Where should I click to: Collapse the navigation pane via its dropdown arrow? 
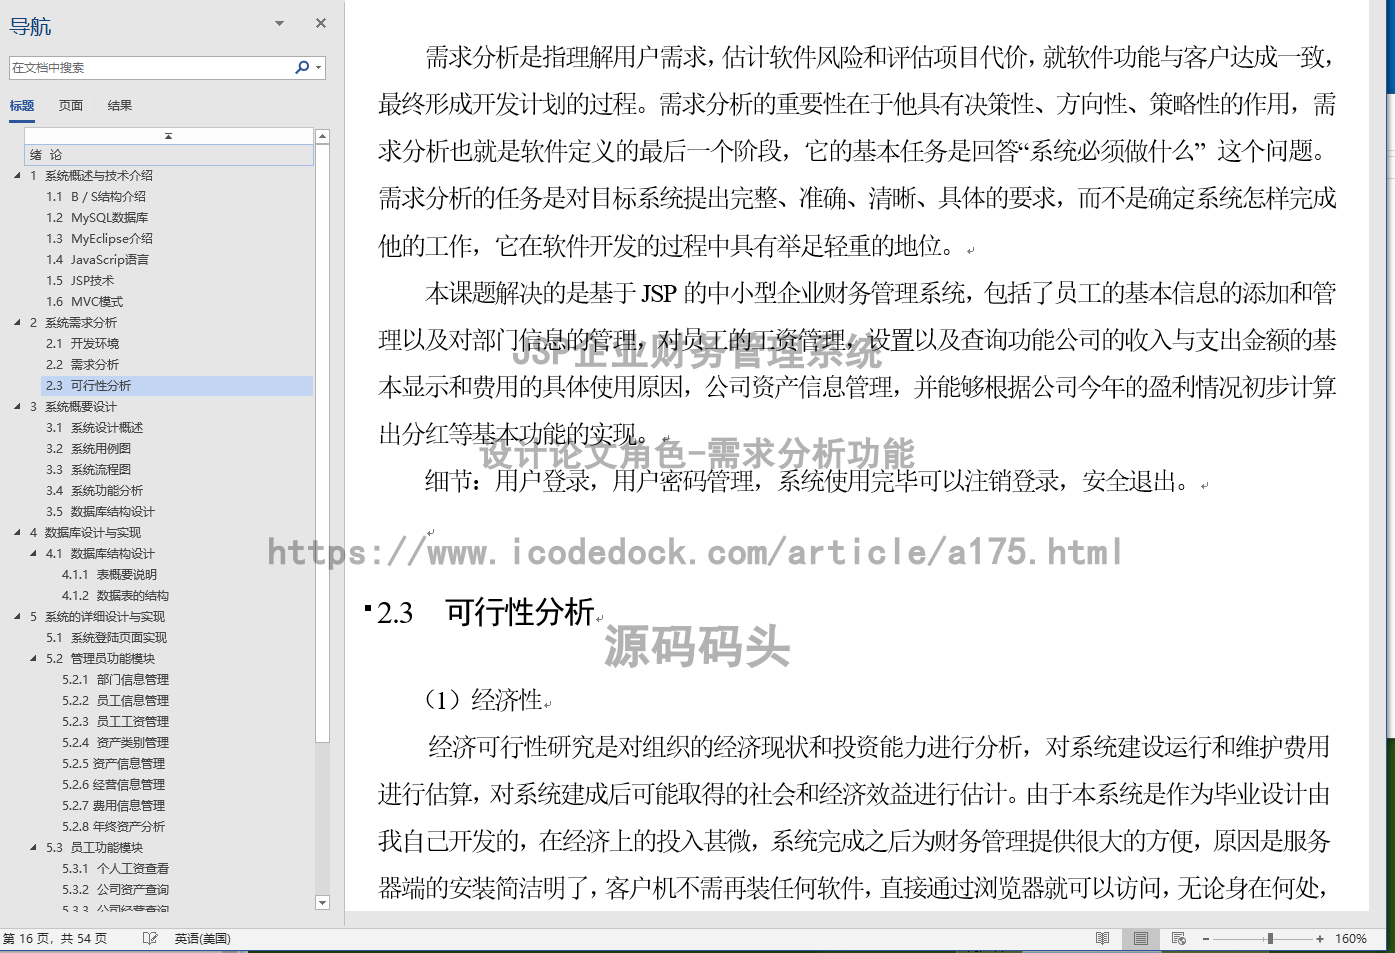pyautogui.click(x=279, y=22)
